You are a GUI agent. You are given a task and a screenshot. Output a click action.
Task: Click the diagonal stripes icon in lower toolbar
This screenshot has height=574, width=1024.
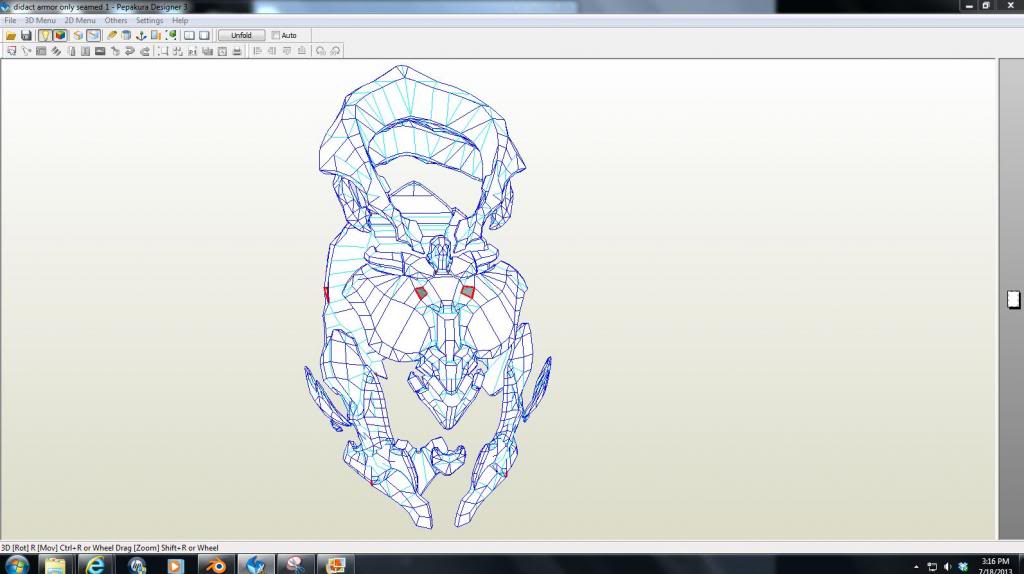click(x=56, y=51)
